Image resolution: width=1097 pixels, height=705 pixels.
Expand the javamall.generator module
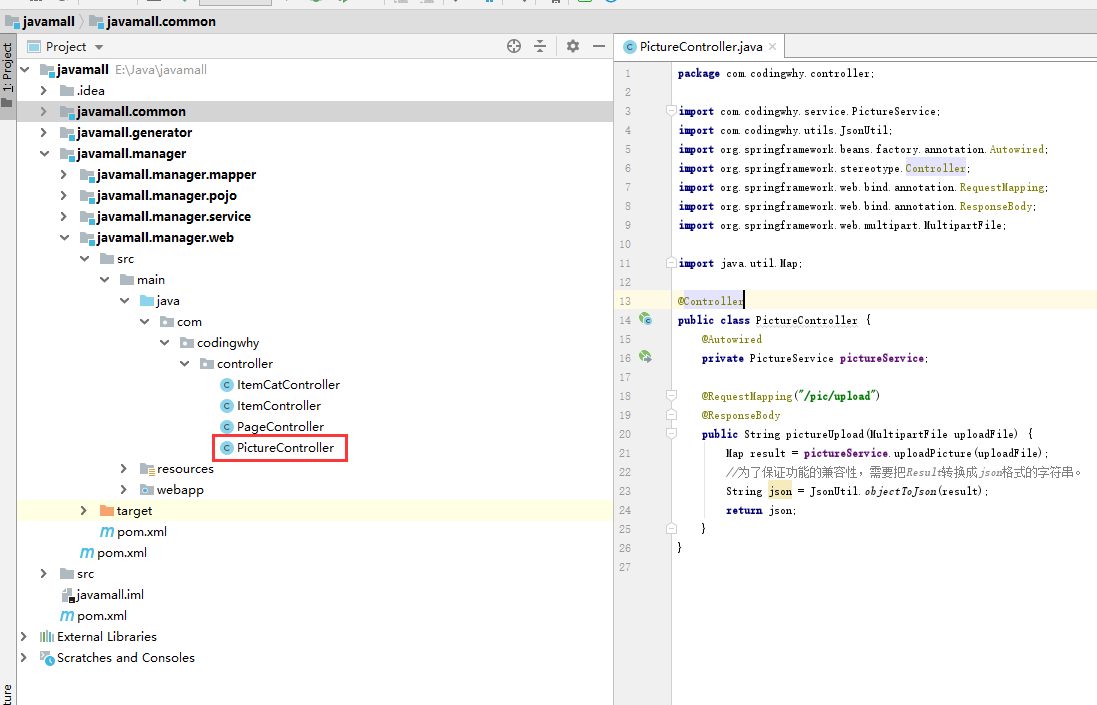[43, 133]
